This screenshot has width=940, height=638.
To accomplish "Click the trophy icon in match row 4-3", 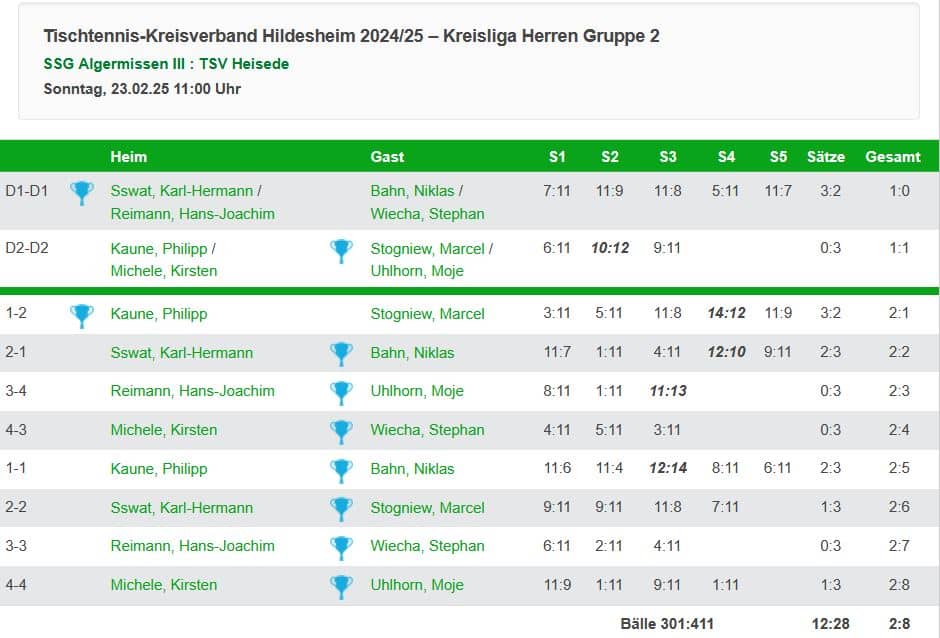I will pyautogui.click(x=341, y=432).
